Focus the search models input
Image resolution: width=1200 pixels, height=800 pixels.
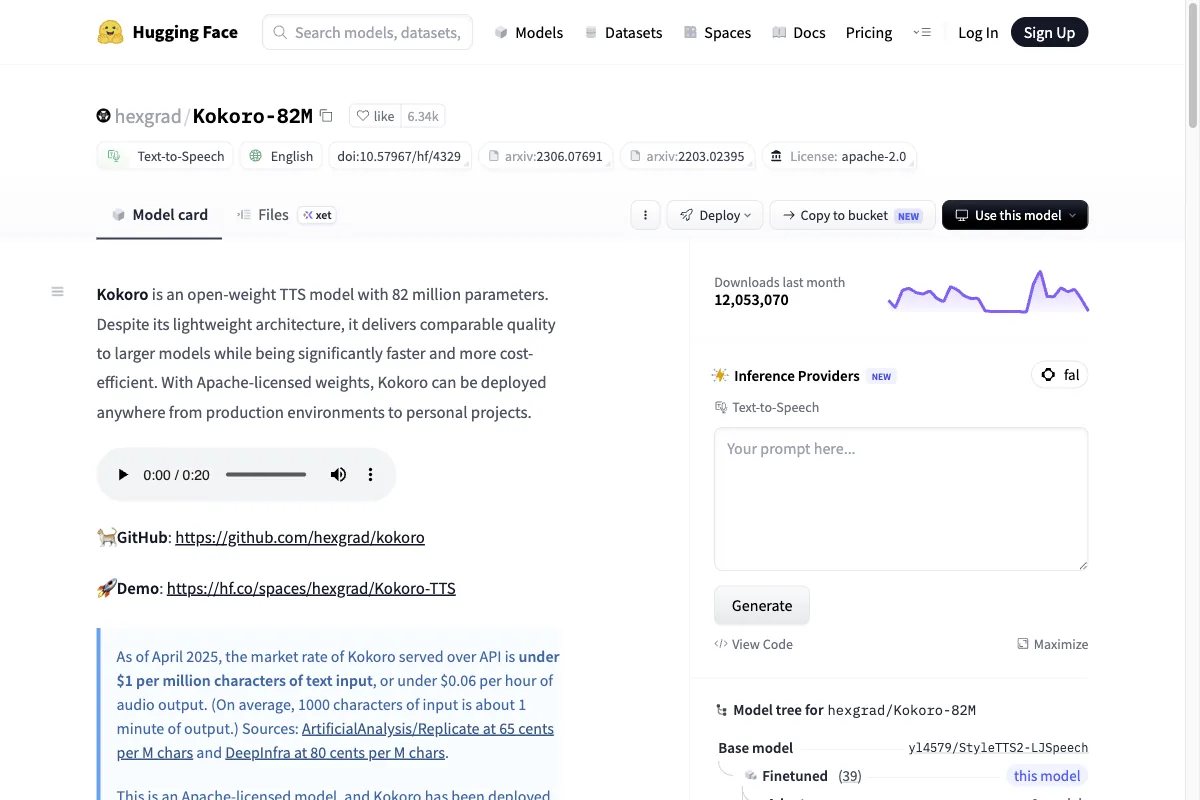pos(367,32)
